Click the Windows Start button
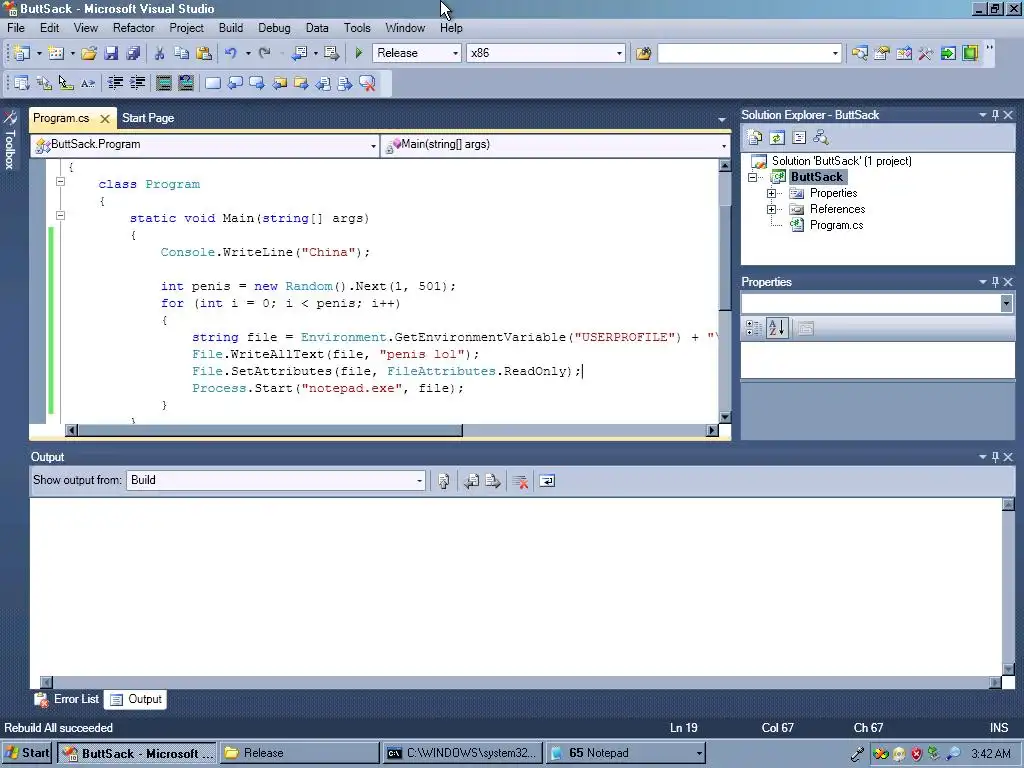Image resolution: width=1024 pixels, height=768 pixels. tap(26, 753)
